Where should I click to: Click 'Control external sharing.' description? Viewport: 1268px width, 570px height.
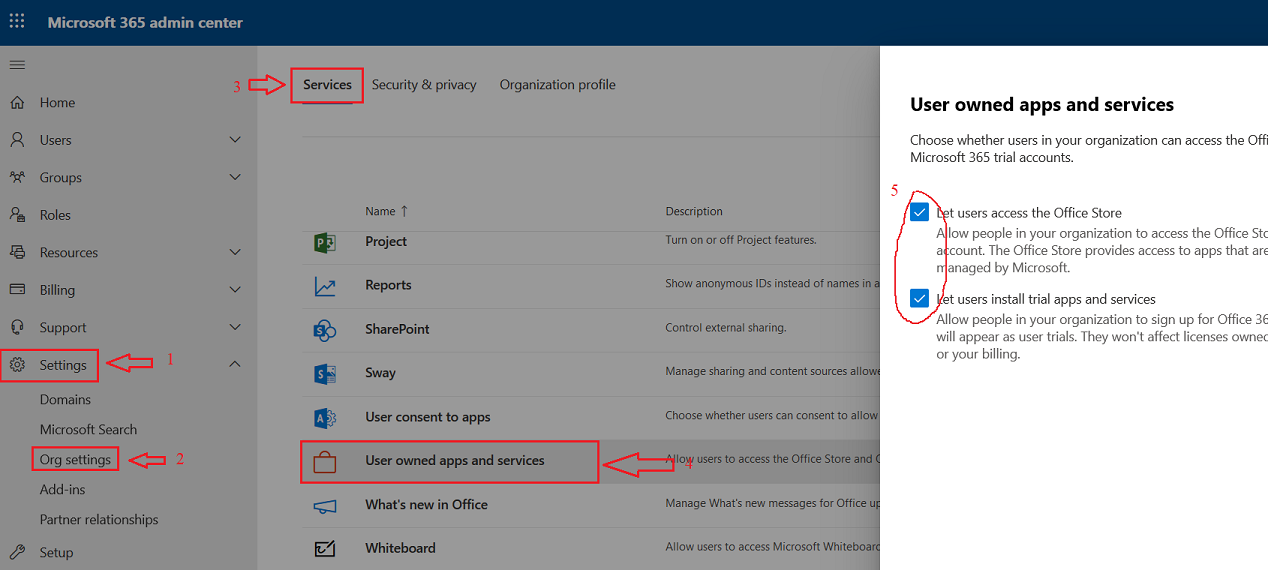[726, 328]
